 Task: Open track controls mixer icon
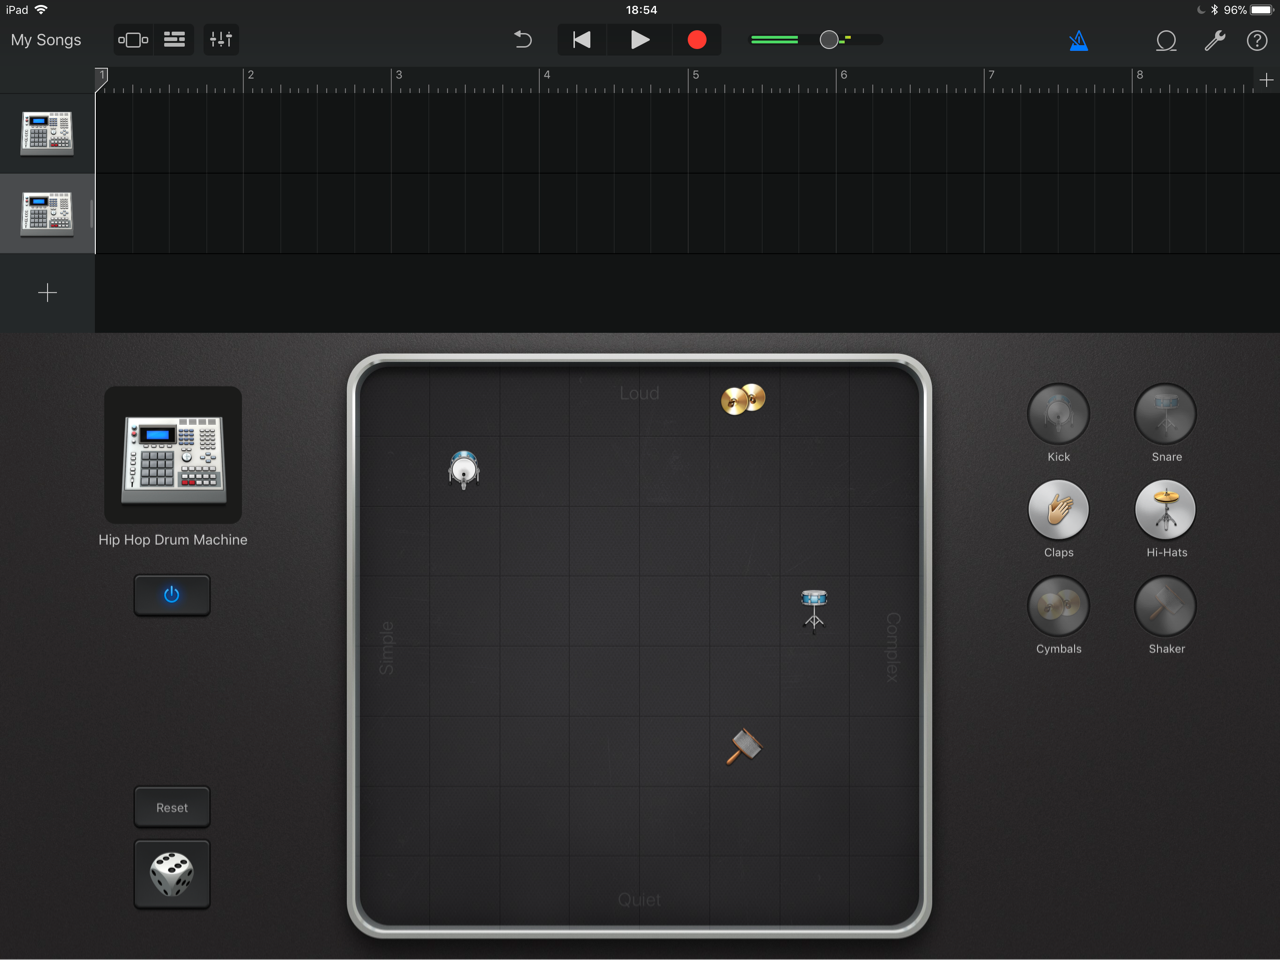click(x=221, y=40)
